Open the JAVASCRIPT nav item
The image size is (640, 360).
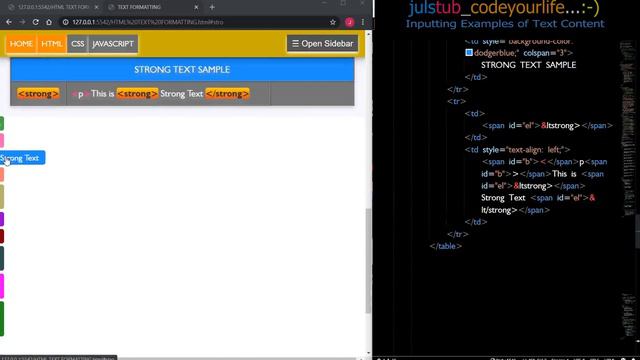pos(113,44)
